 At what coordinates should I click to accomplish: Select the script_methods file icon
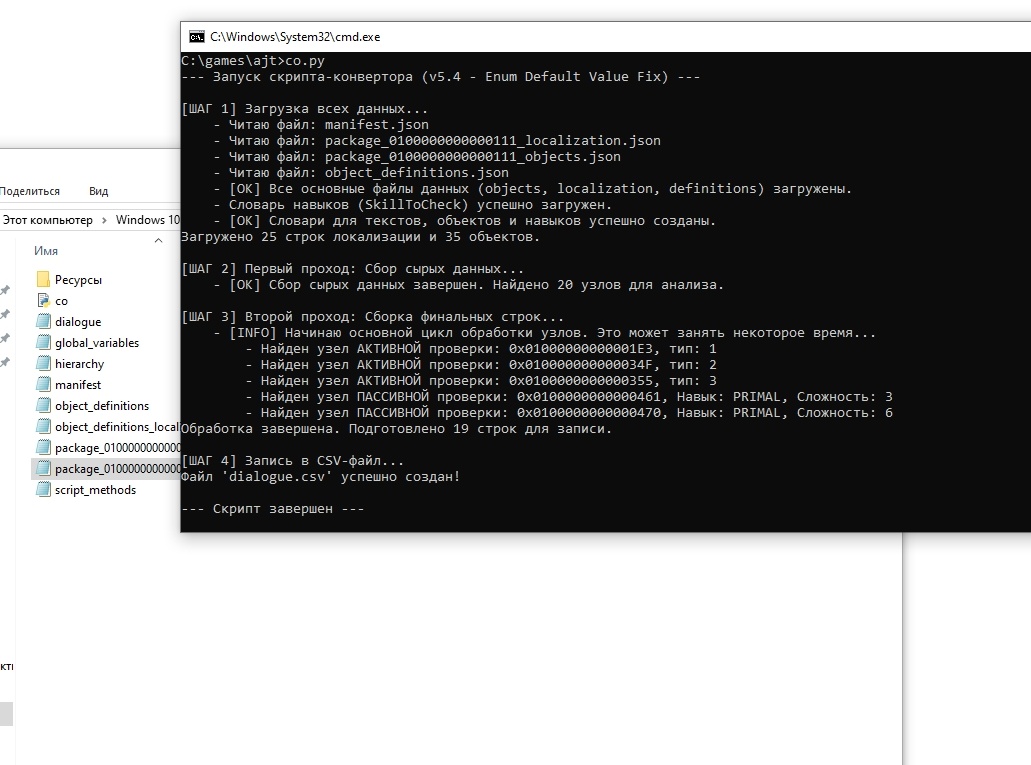(43, 490)
